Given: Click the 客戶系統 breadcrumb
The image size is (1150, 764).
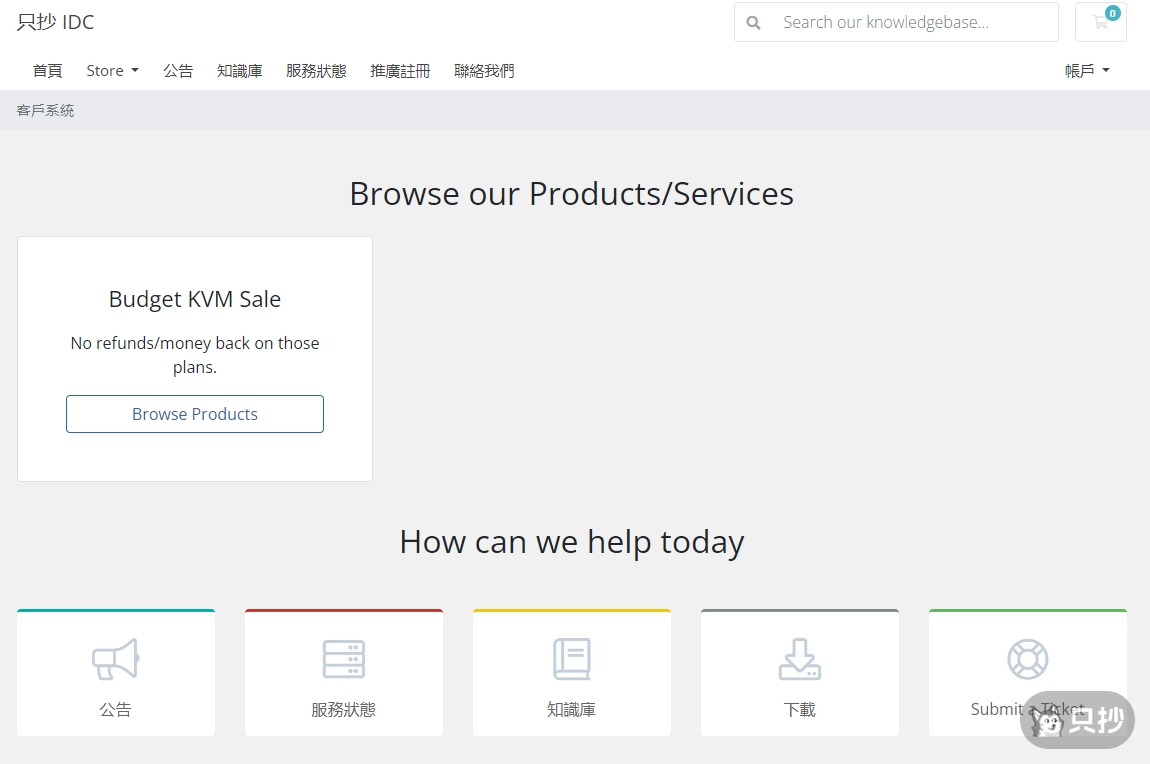Looking at the screenshot, I should pos(45,111).
